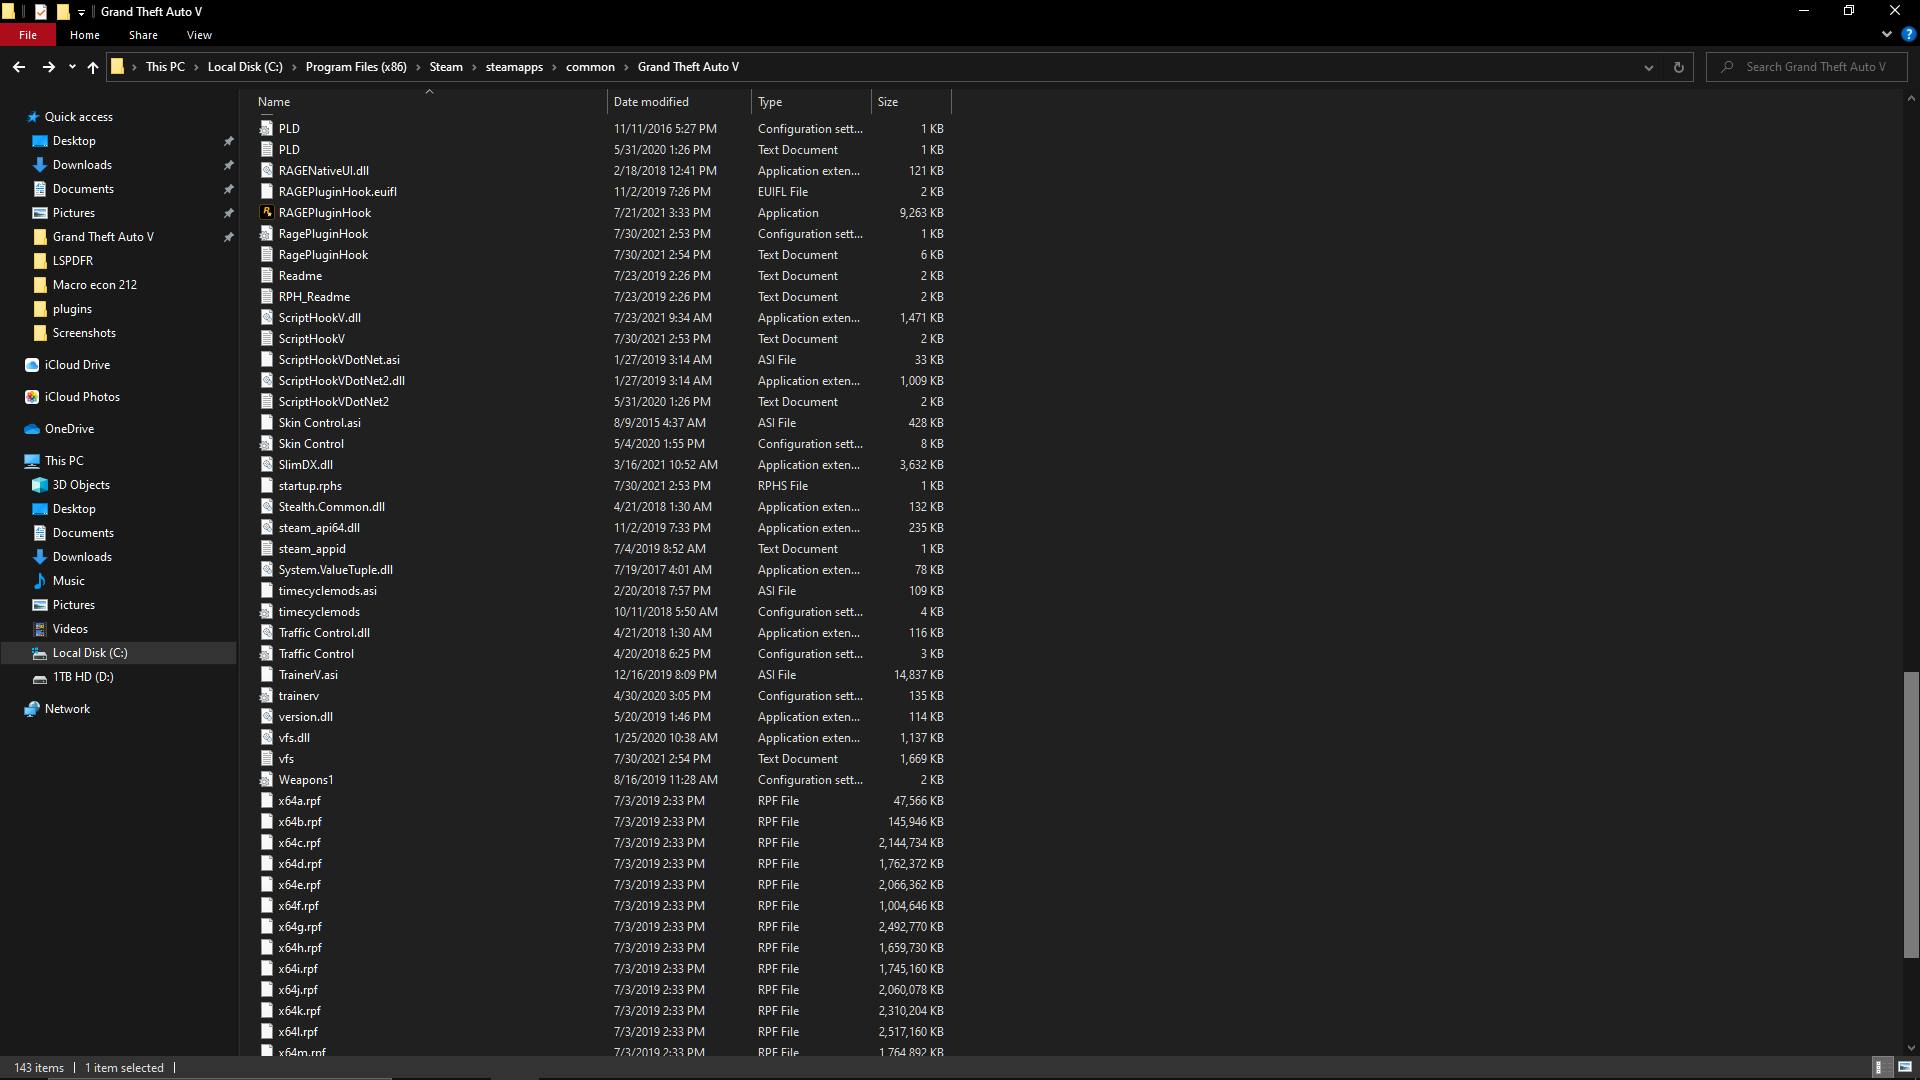The width and height of the screenshot is (1920, 1080).
Task: Open the View ribbon tab
Action: coord(199,35)
